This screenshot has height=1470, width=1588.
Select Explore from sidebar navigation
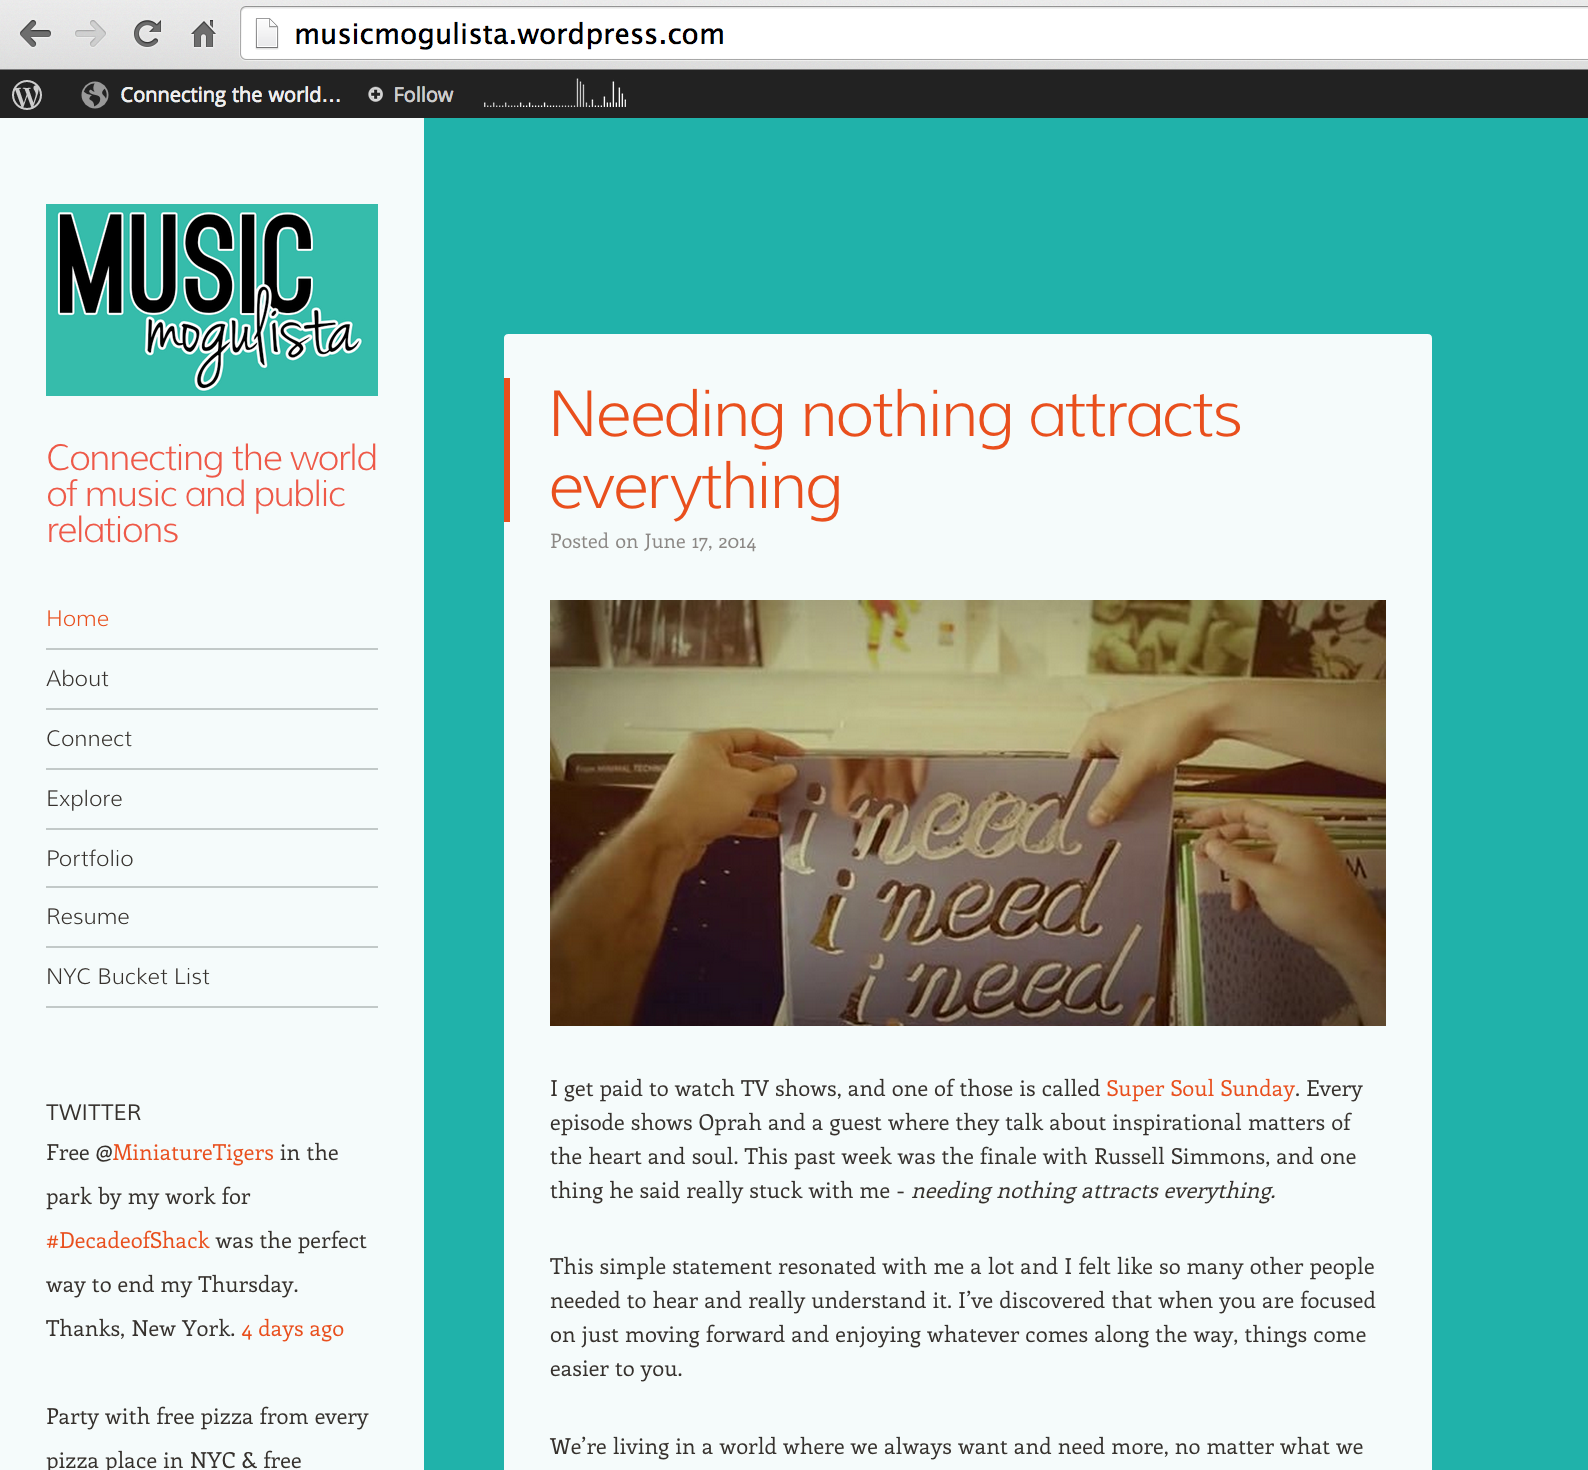coord(85,799)
